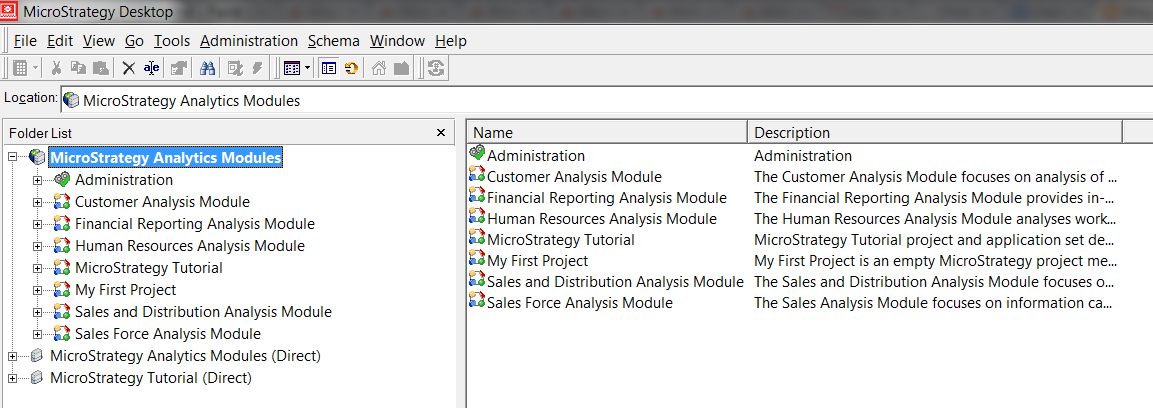The width and height of the screenshot is (1153, 408).
Task: Open the Window menu
Action: point(397,41)
